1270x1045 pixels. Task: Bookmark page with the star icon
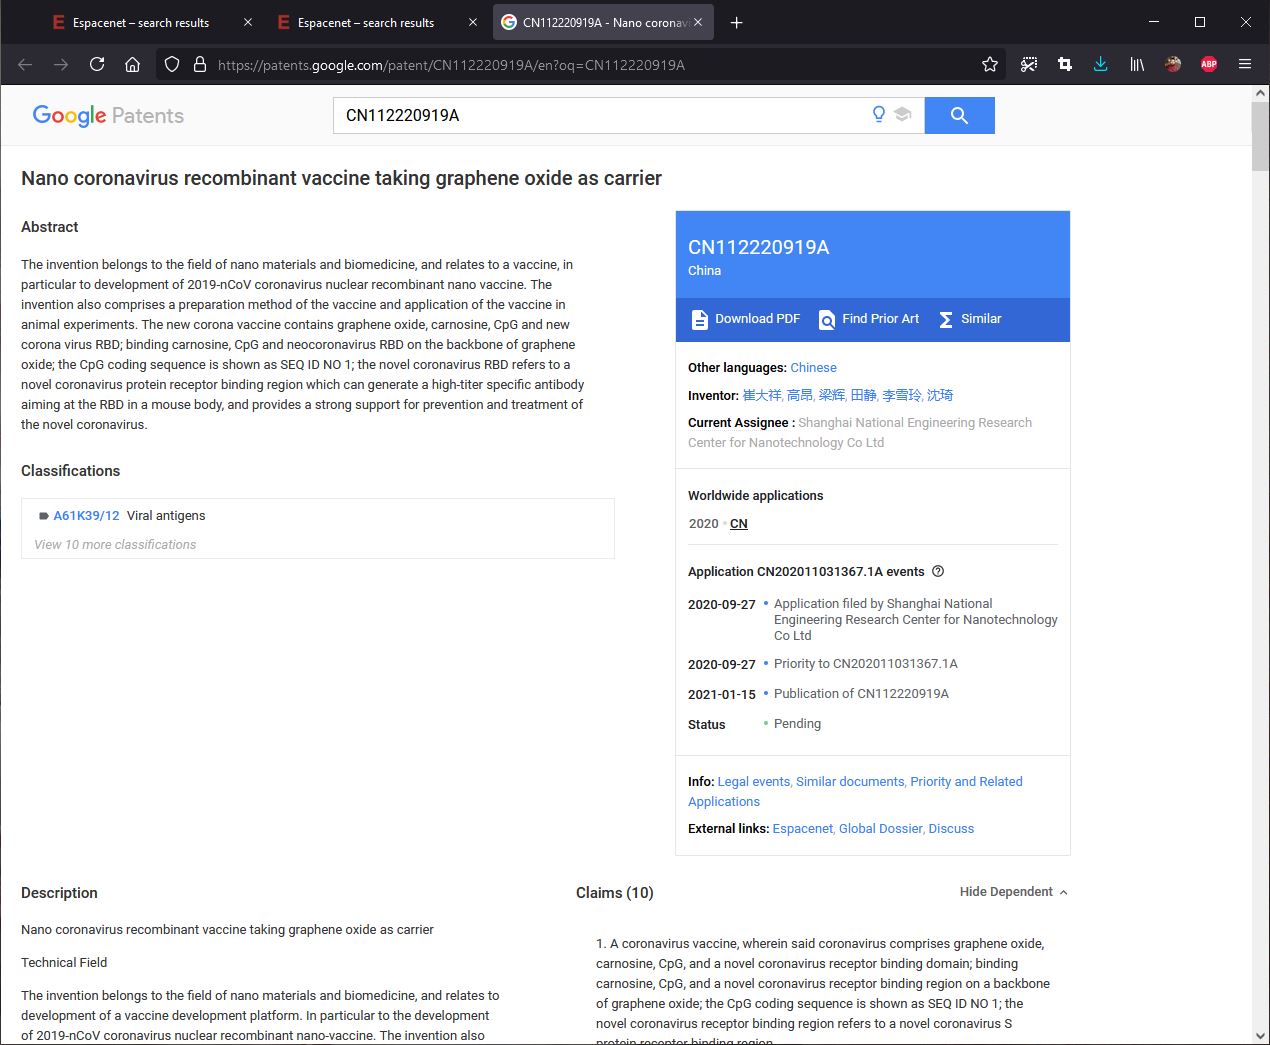pos(989,64)
